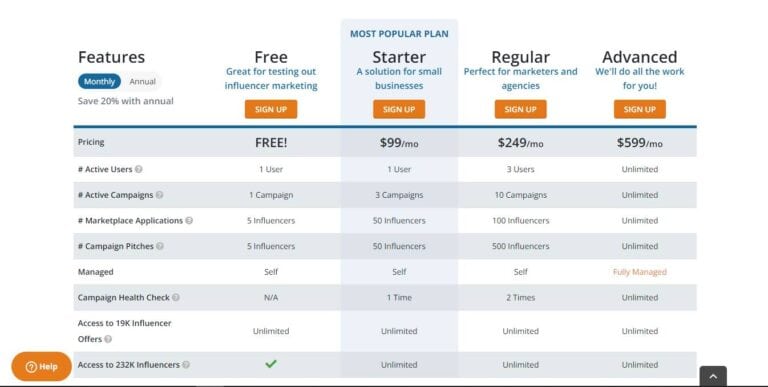
Task: Open Marketplace Applications info tooltip icon
Action: click(x=189, y=220)
